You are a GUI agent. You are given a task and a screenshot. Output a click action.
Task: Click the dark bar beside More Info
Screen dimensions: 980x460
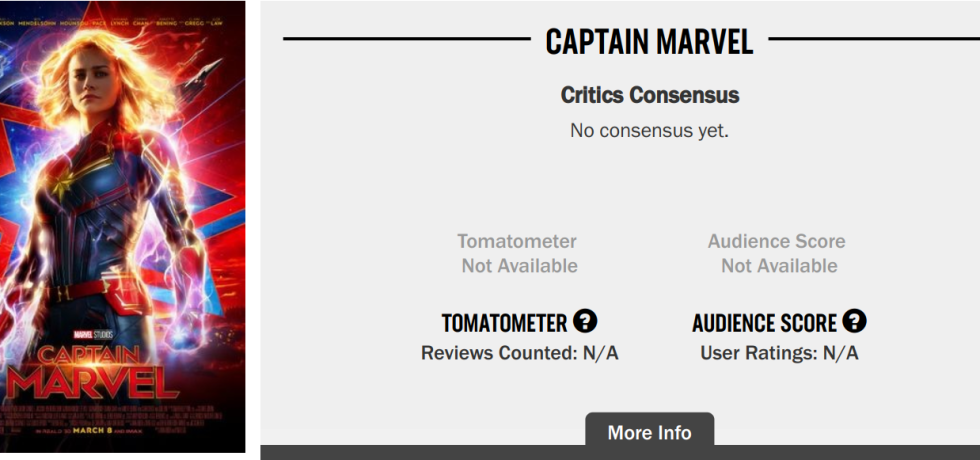850,452
